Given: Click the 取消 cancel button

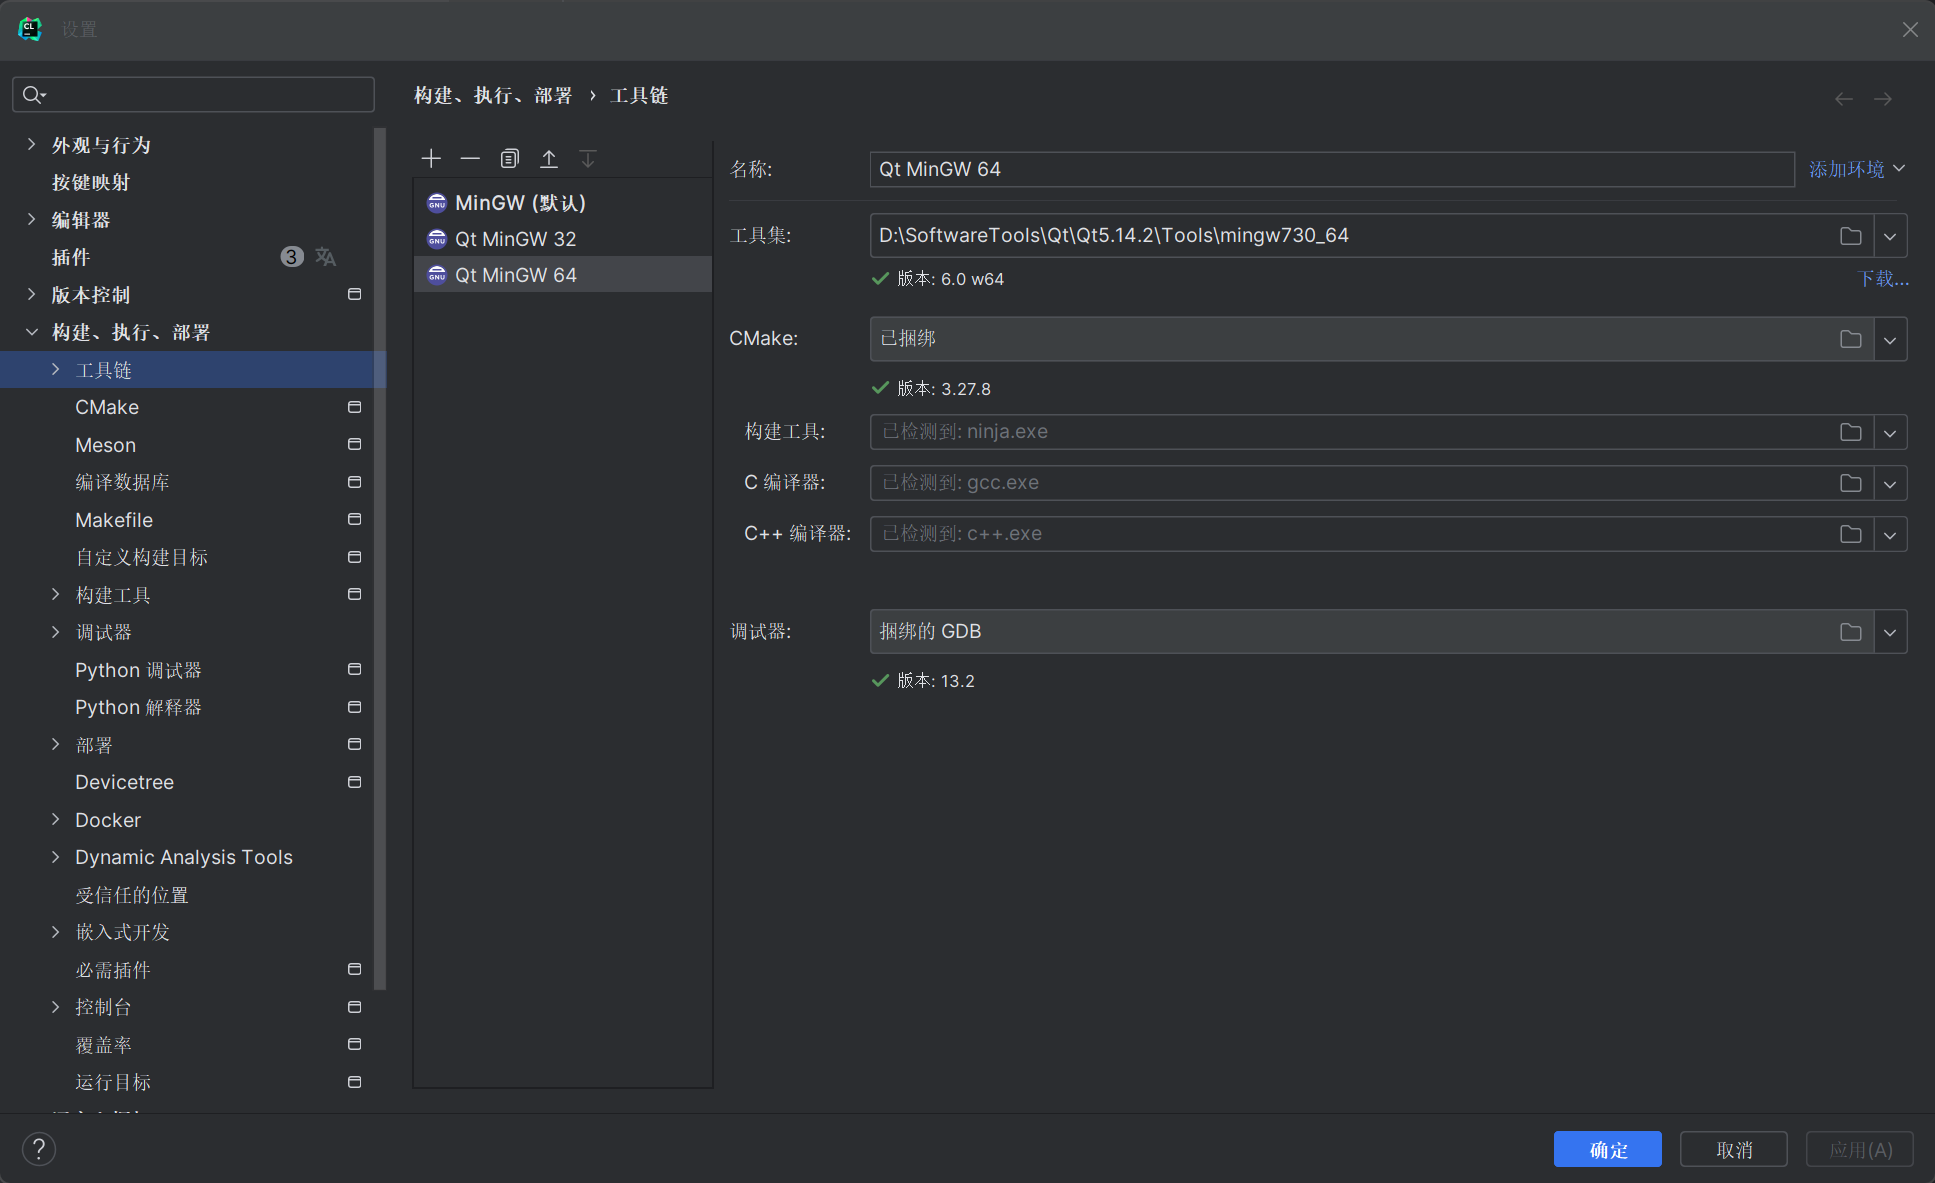Looking at the screenshot, I should point(1734,1149).
